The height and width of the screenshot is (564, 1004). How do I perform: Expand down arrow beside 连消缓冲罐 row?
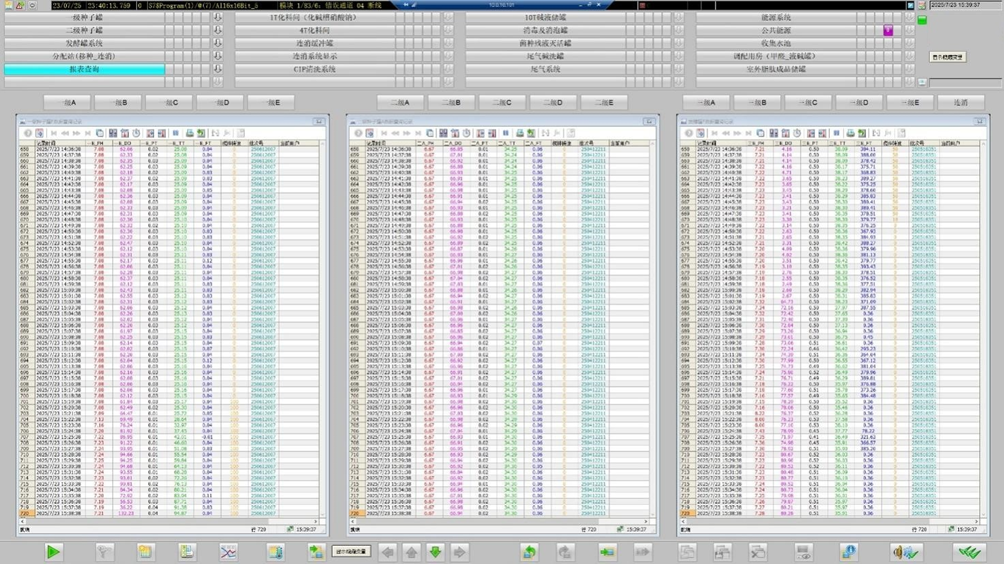(x=448, y=44)
